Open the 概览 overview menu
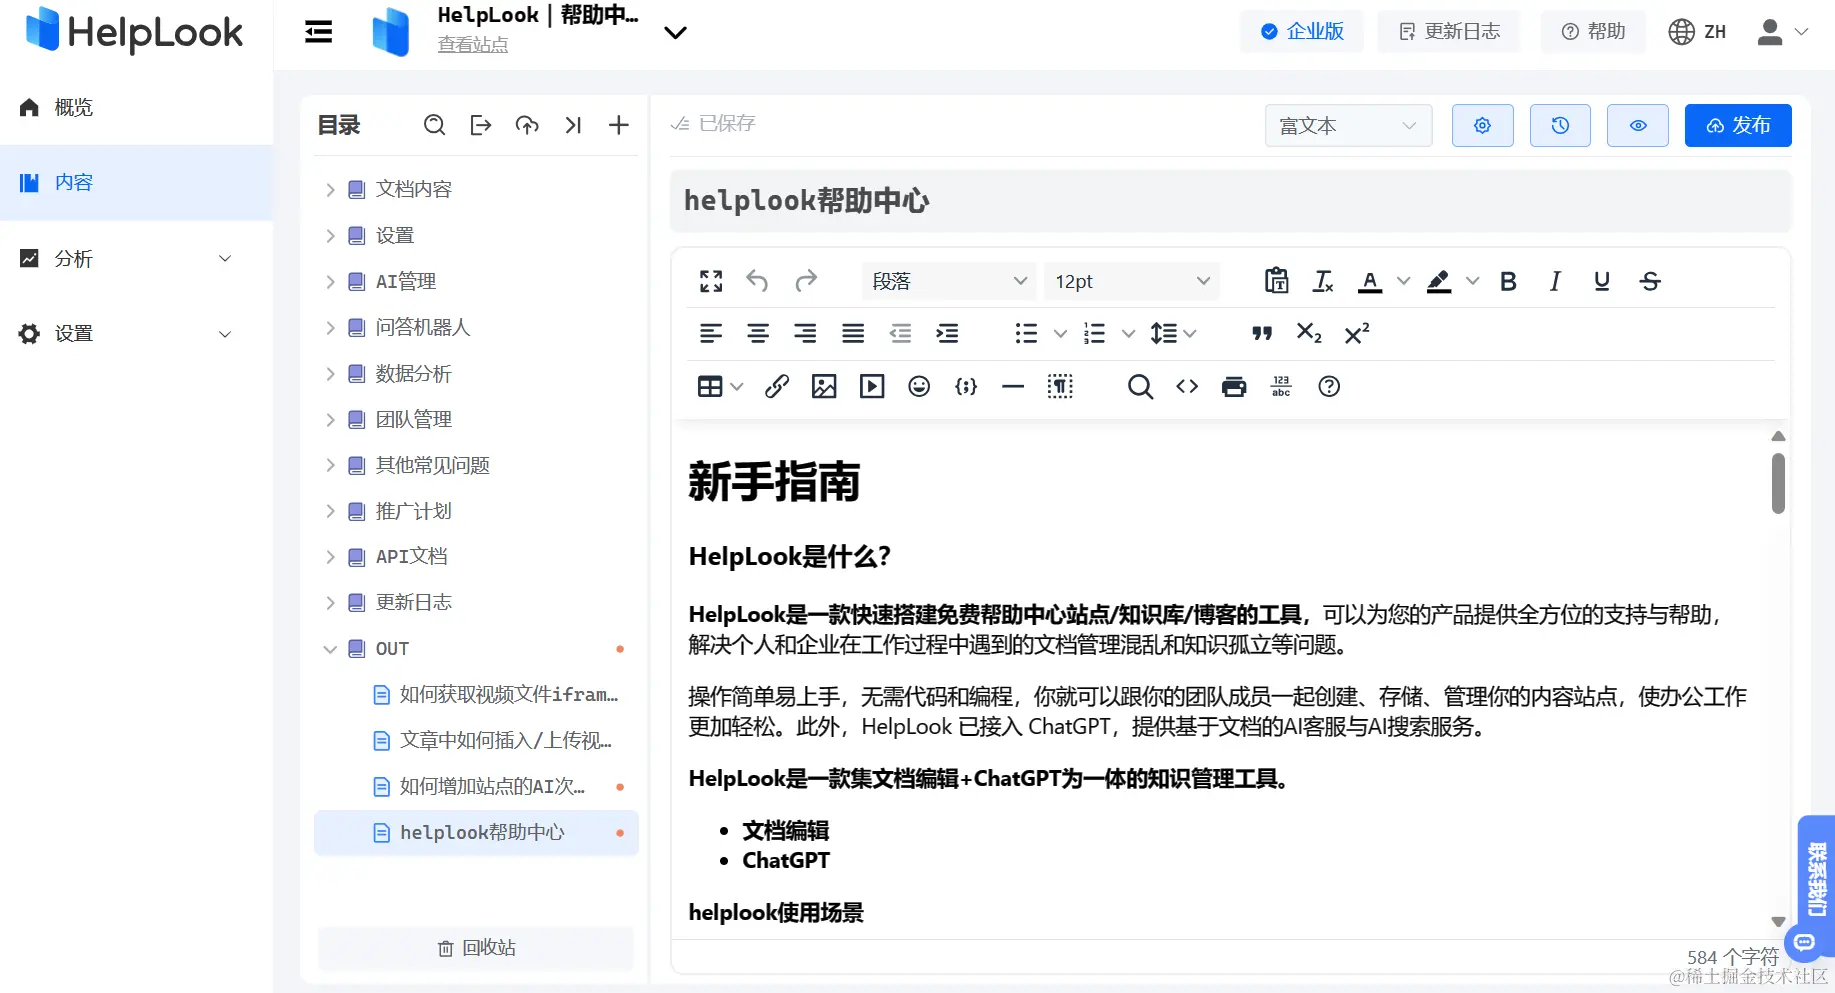Image resolution: width=1835 pixels, height=993 pixels. (x=136, y=108)
